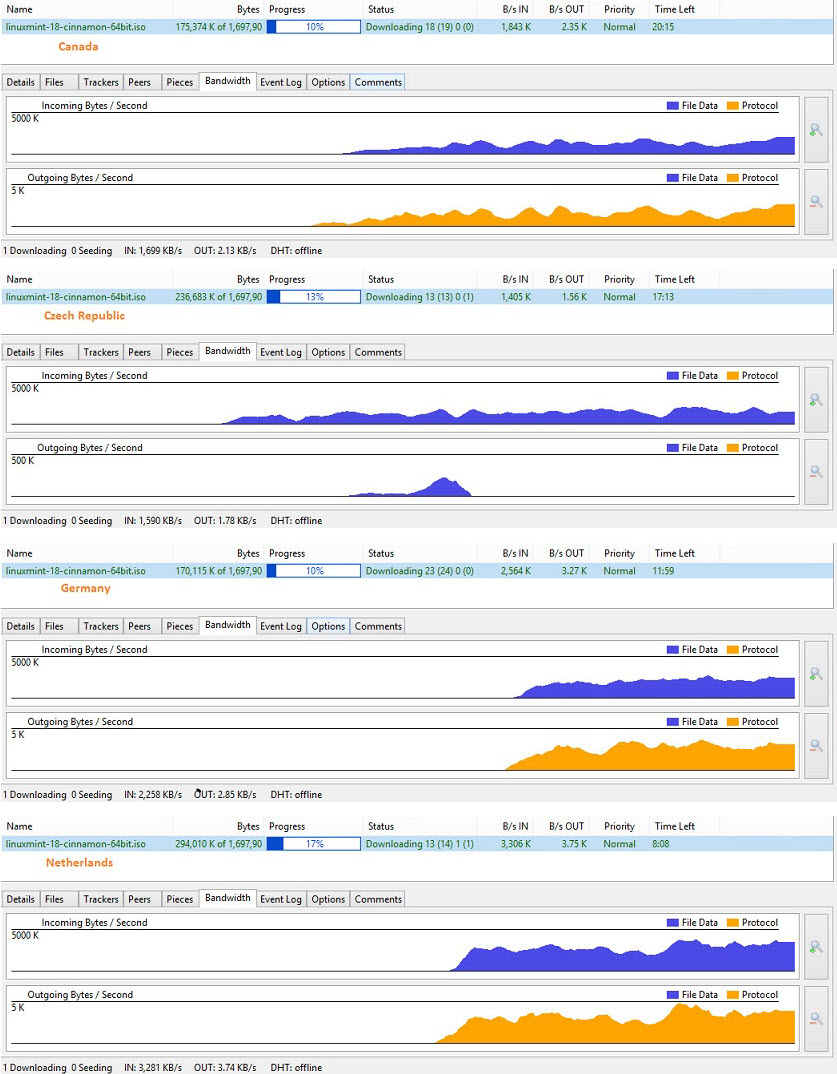Click 'DHT: offline' in the Canada status bar
The width and height of the screenshot is (837, 1074).
(296, 251)
